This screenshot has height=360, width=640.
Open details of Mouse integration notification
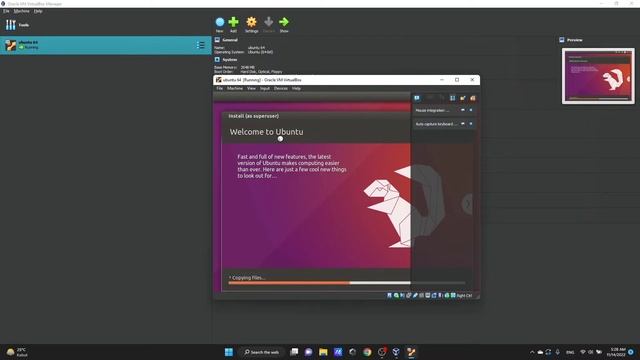(463, 110)
